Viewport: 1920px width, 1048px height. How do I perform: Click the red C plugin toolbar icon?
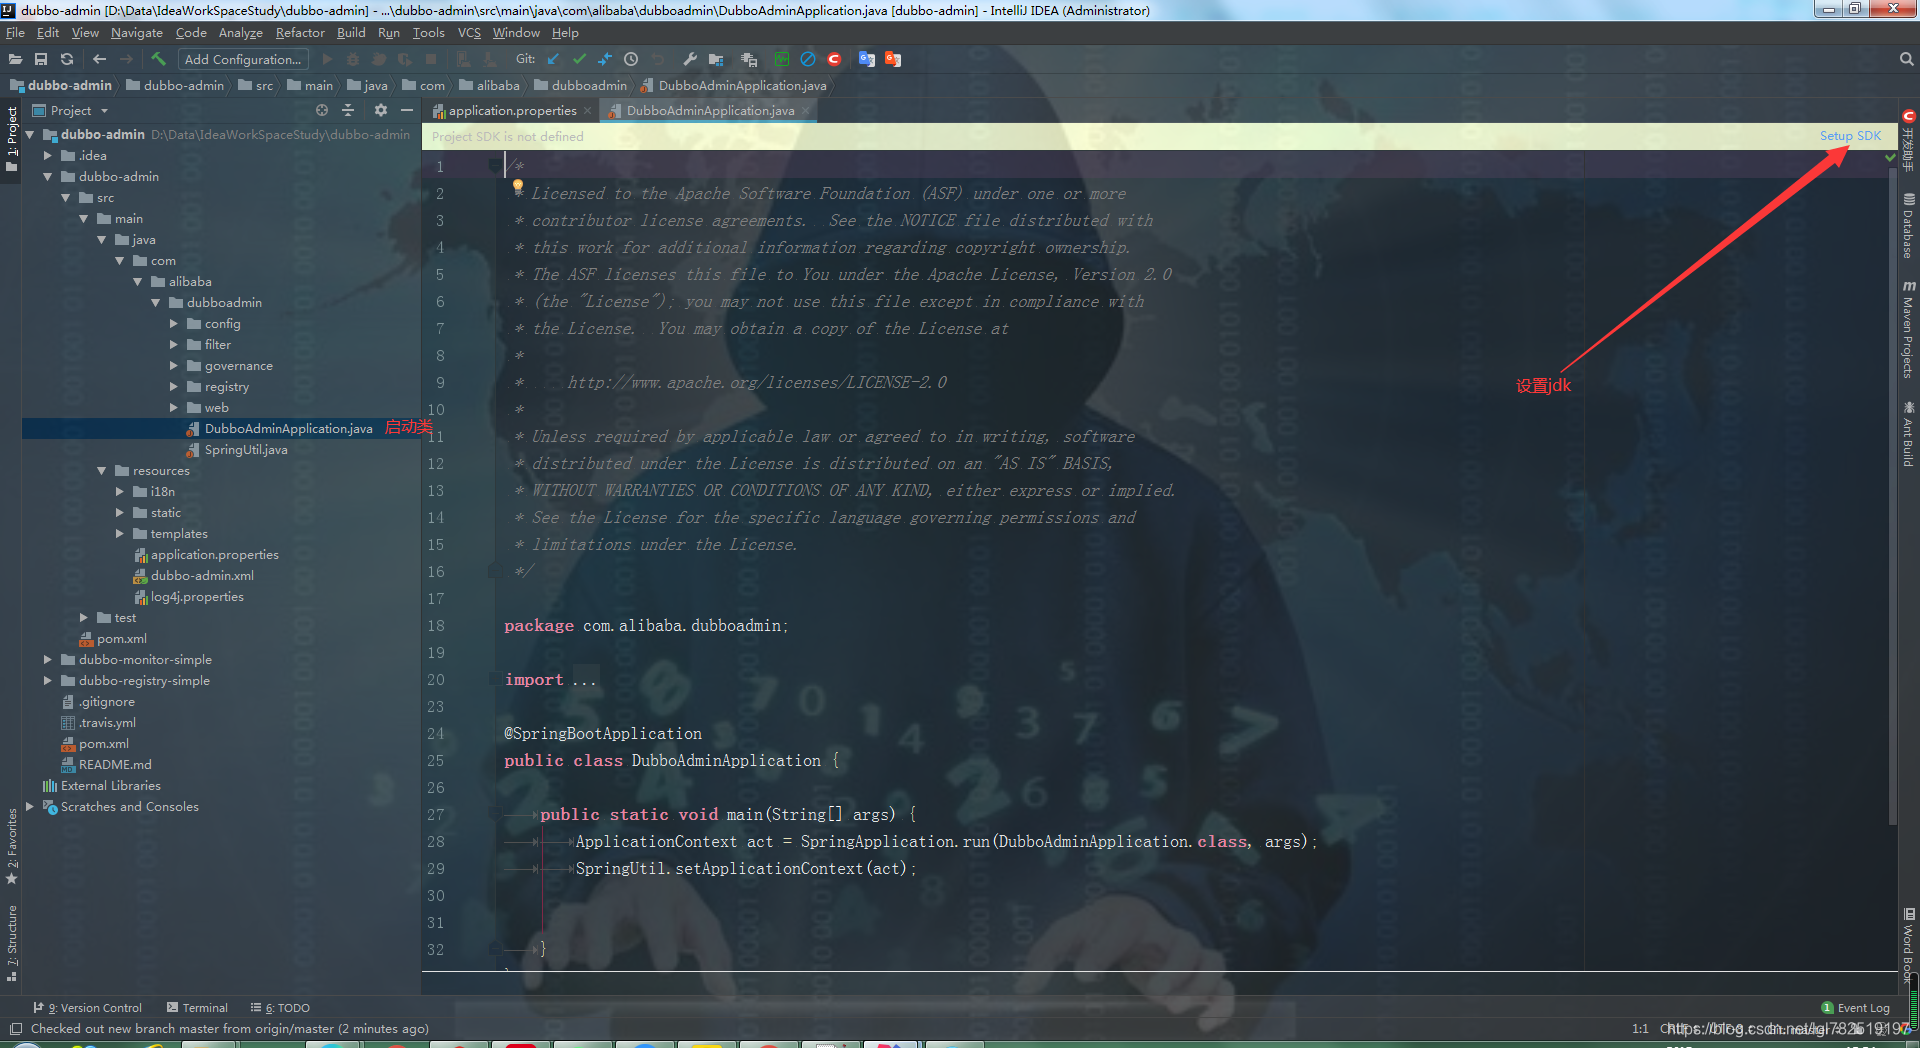click(834, 59)
